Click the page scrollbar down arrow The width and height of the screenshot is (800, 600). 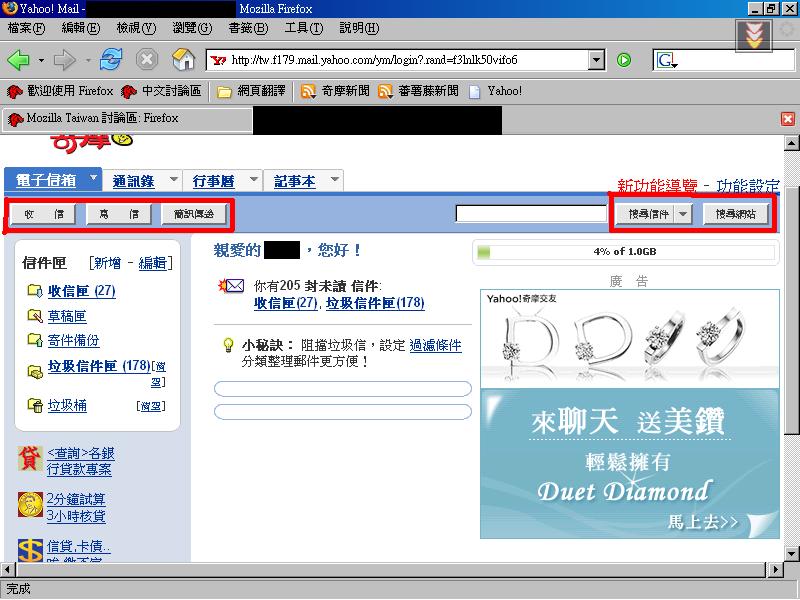[x=791, y=554]
